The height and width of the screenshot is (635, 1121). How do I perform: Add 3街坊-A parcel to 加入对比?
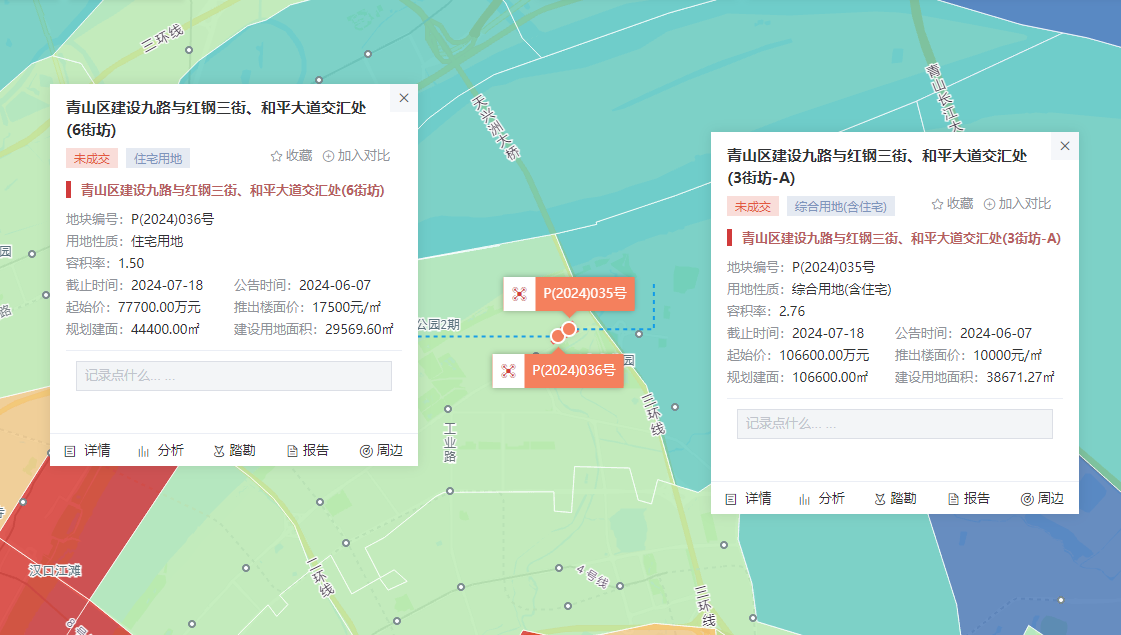coord(1017,204)
